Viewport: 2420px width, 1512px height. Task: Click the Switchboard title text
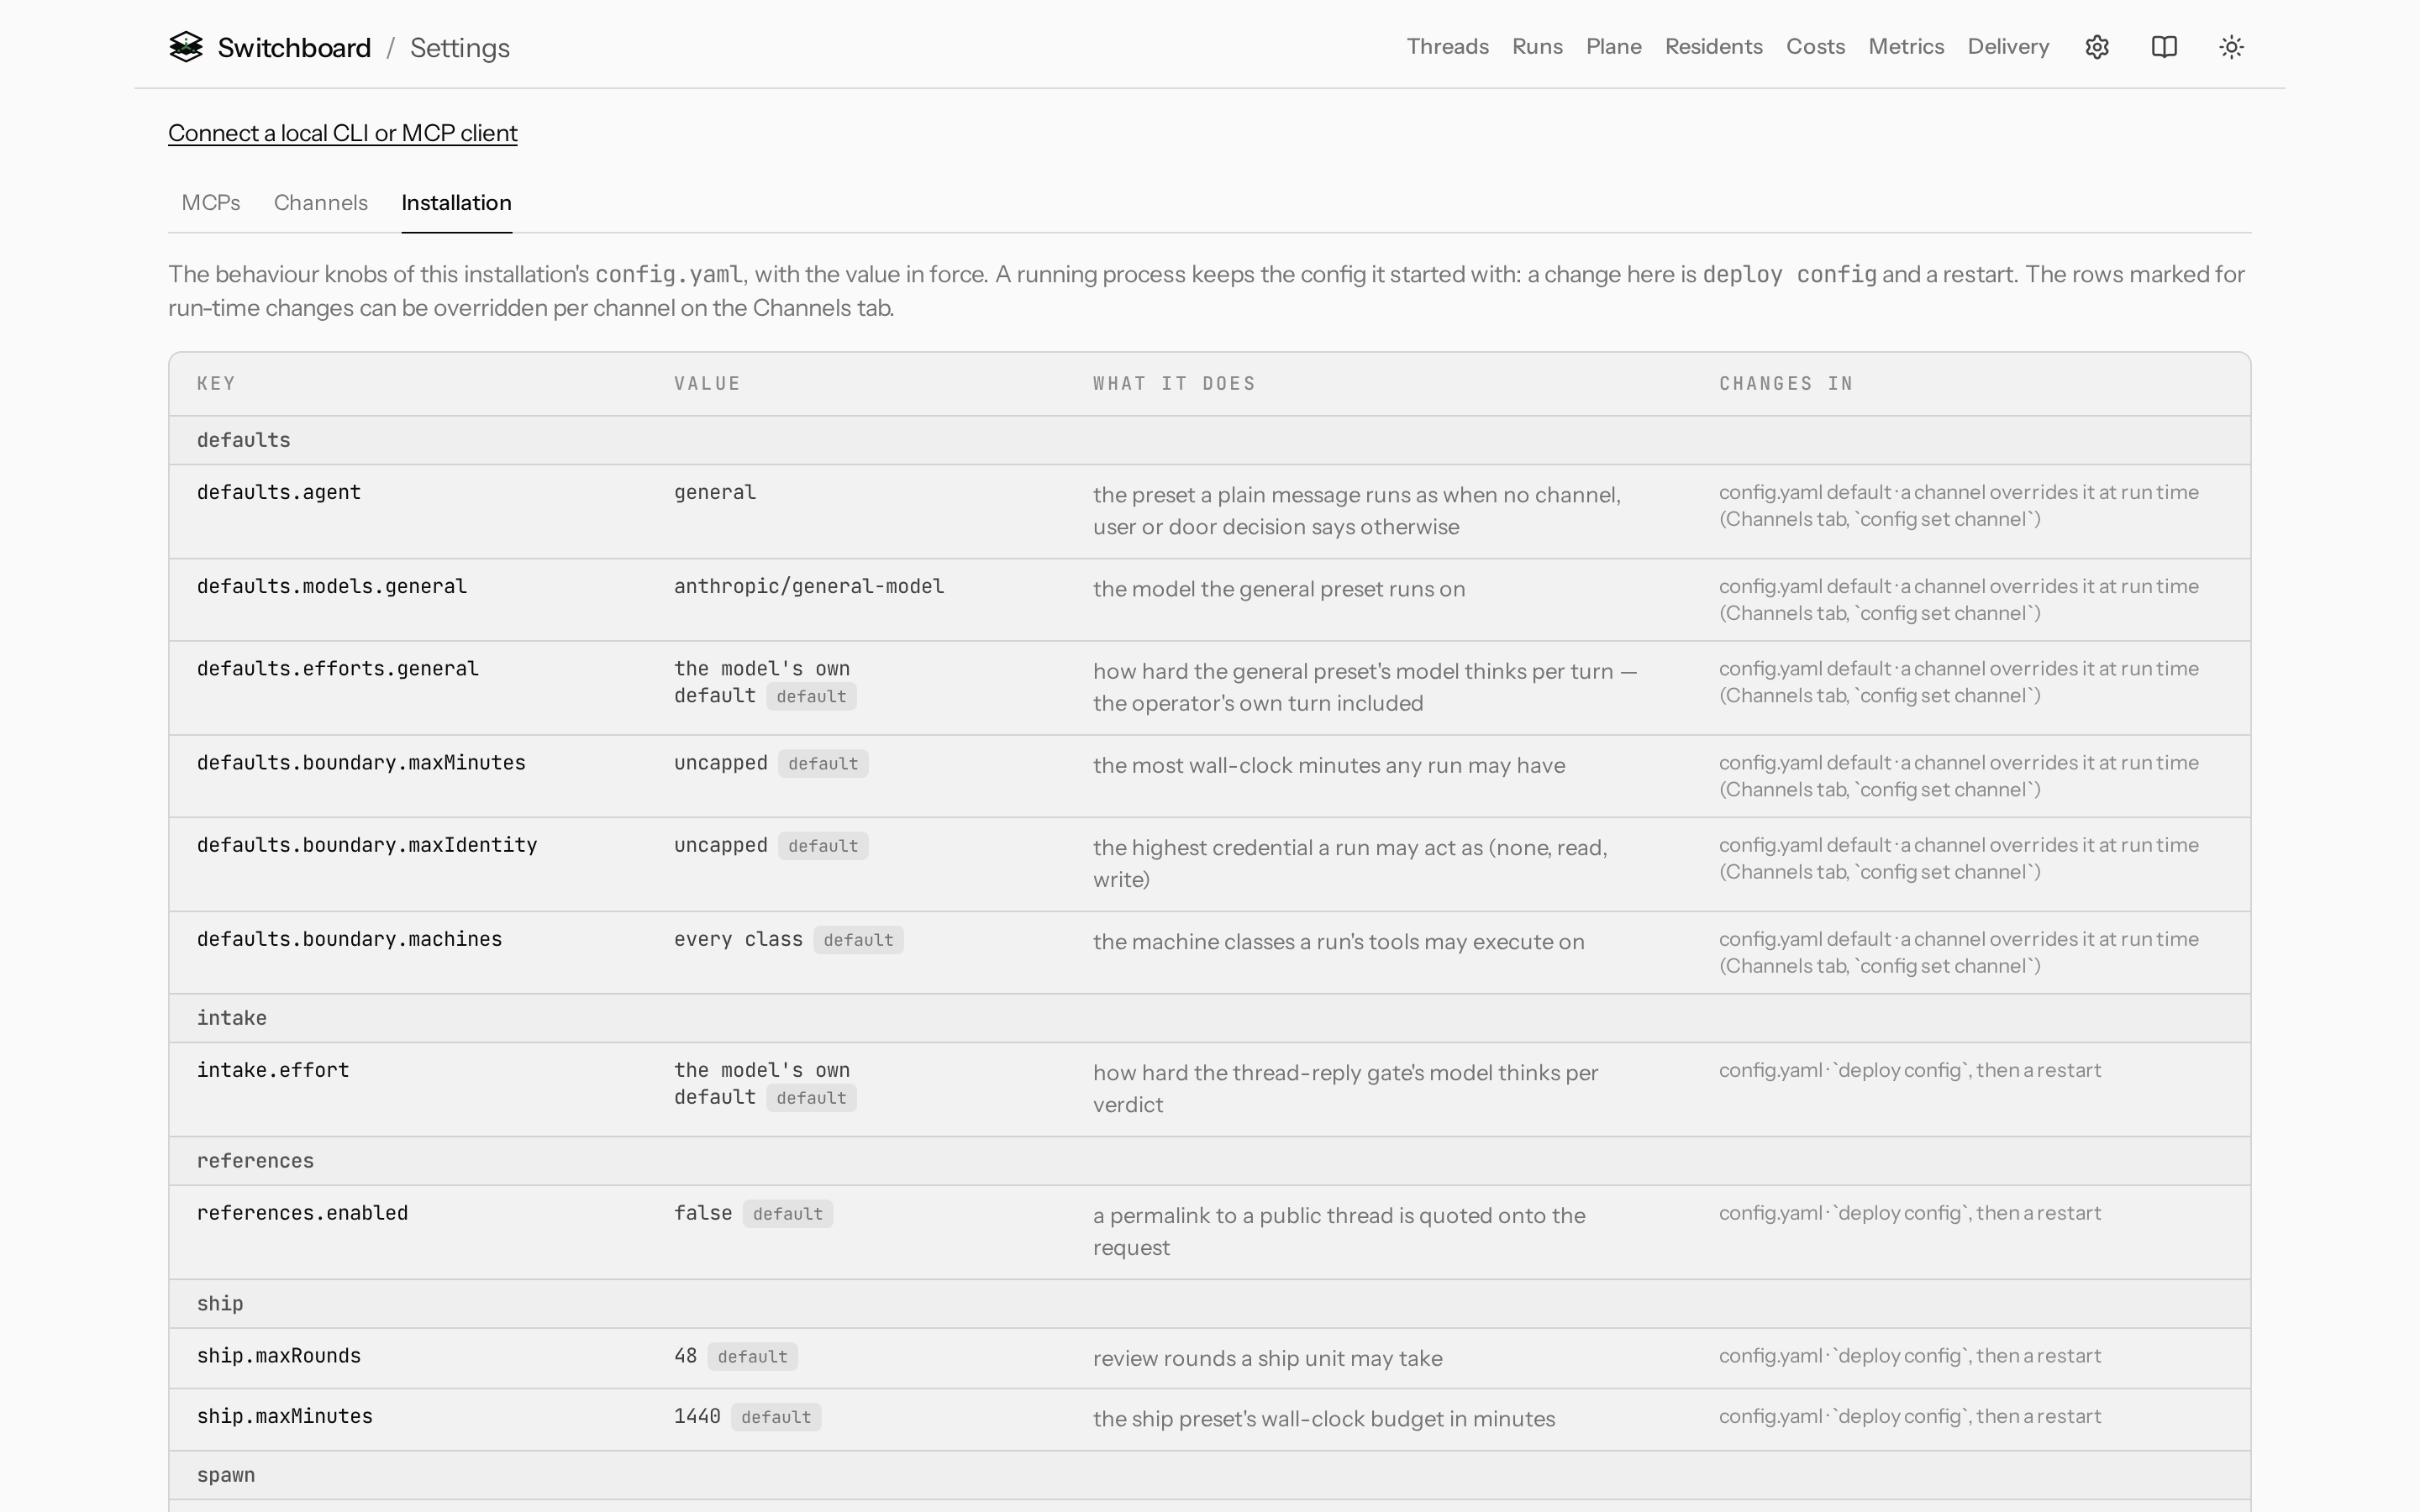click(x=294, y=48)
